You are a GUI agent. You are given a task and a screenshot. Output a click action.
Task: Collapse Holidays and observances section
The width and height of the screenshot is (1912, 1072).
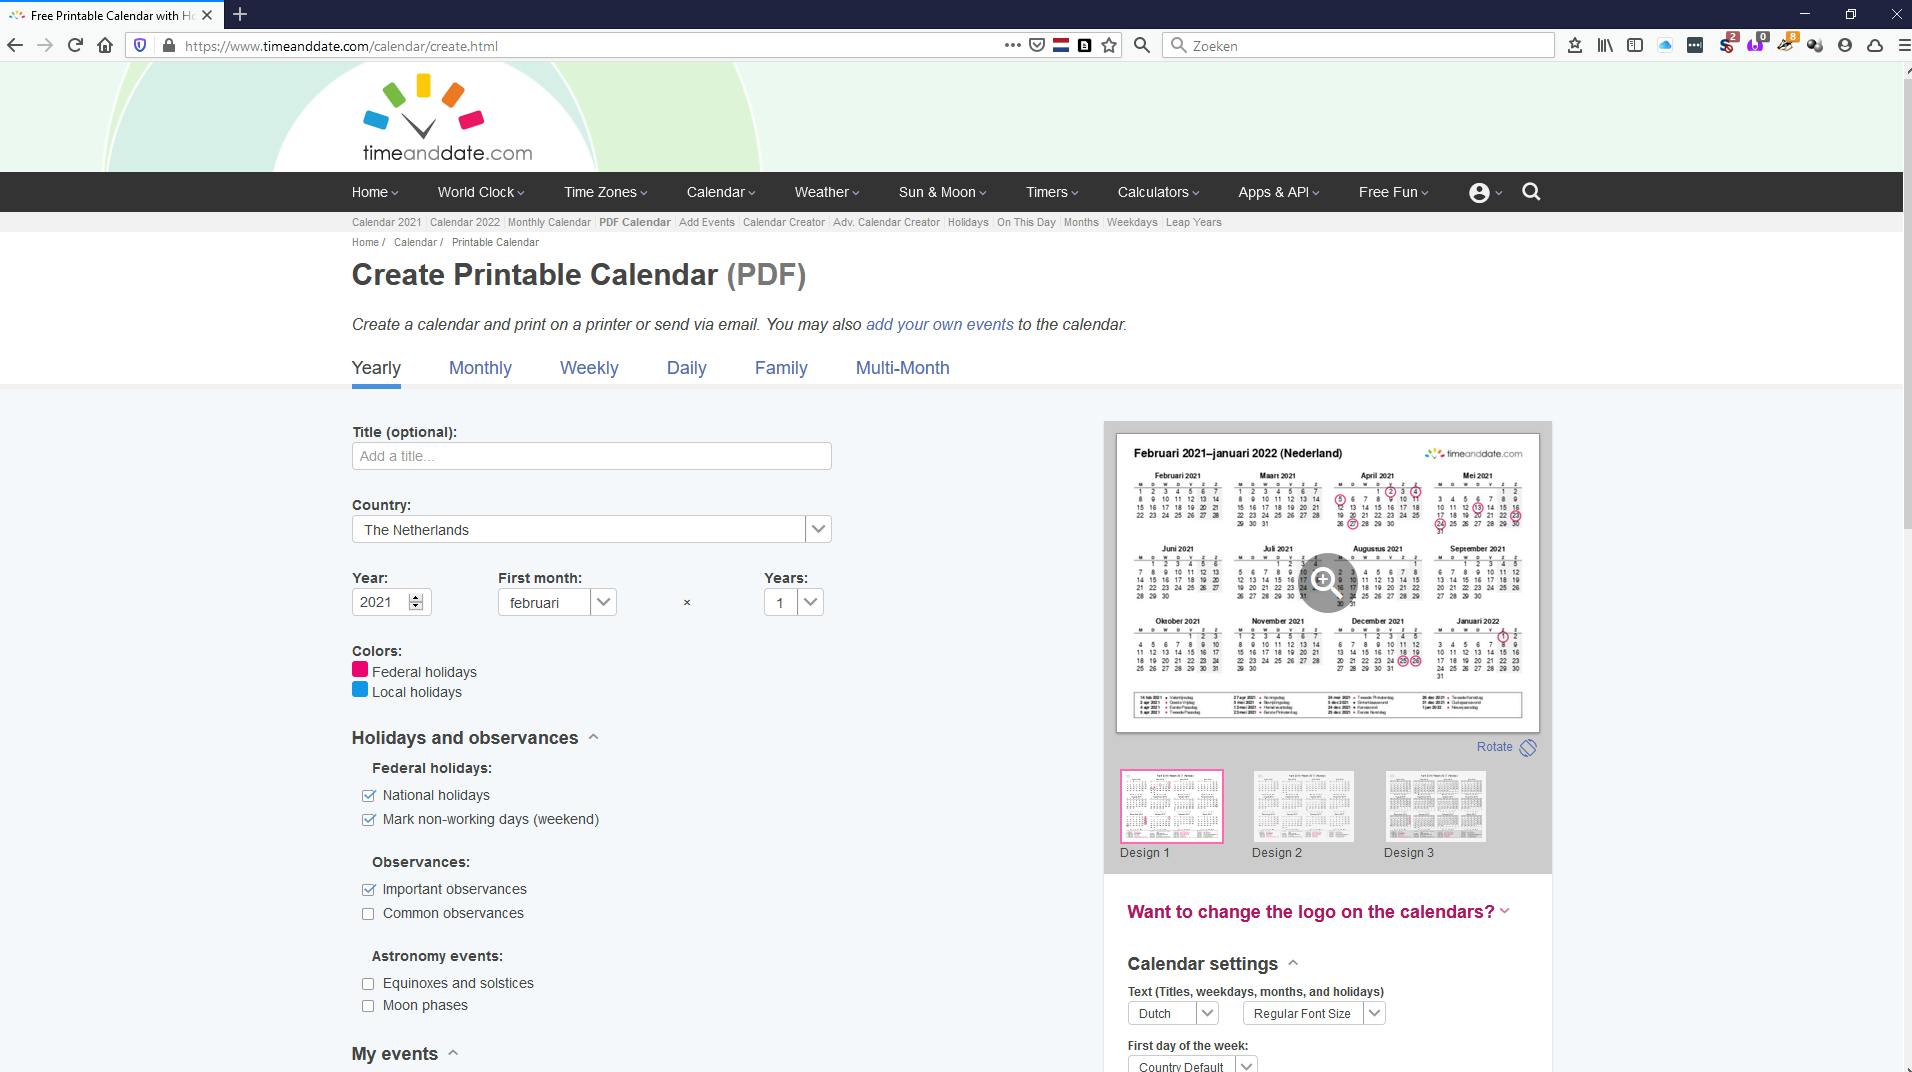click(475, 738)
